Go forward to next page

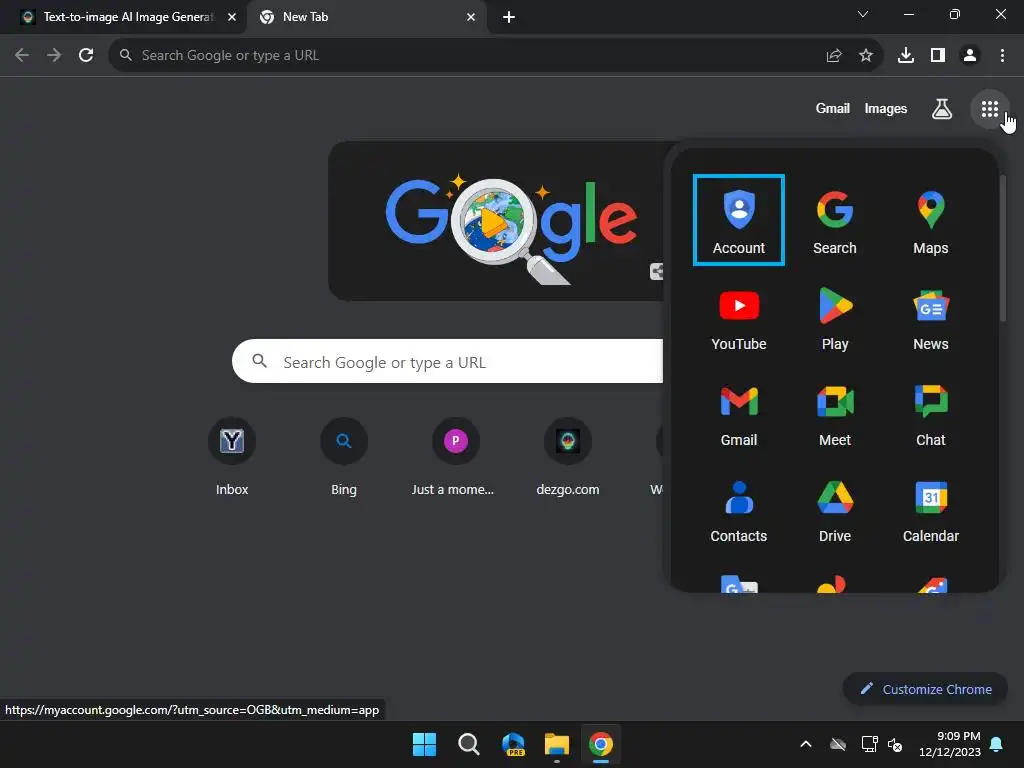pos(54,56)
